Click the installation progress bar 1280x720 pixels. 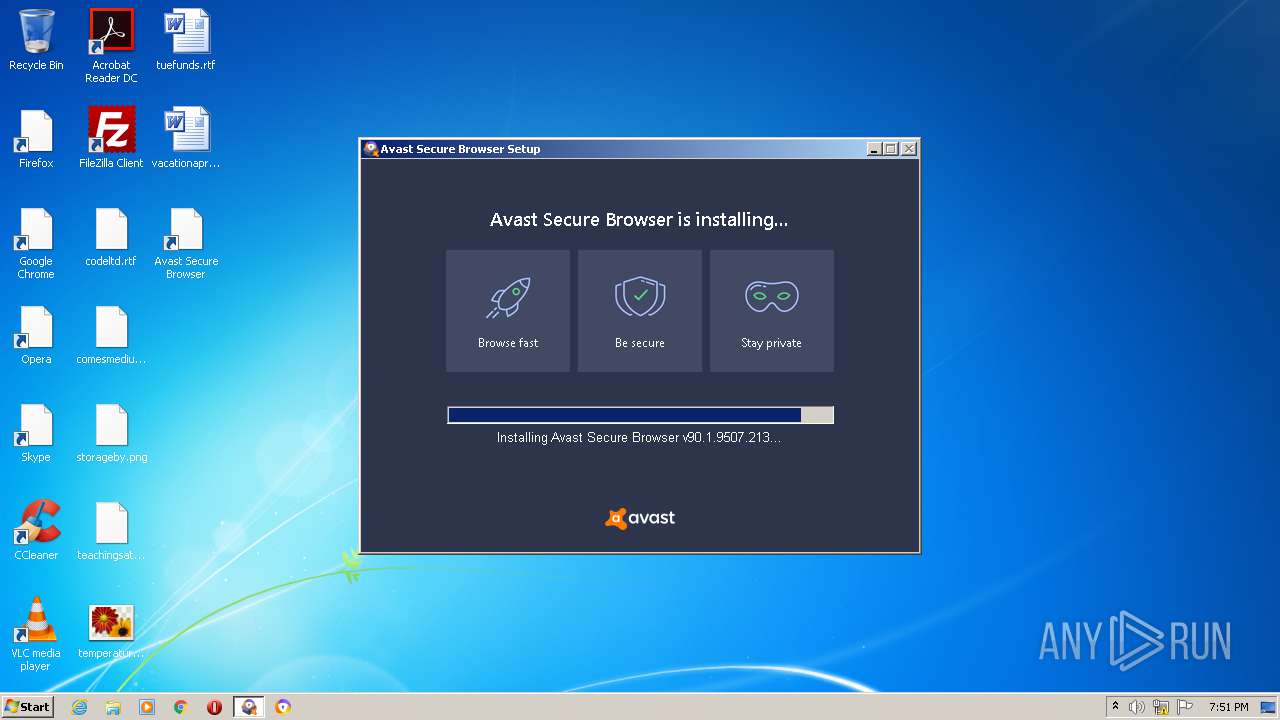(640, 415)
